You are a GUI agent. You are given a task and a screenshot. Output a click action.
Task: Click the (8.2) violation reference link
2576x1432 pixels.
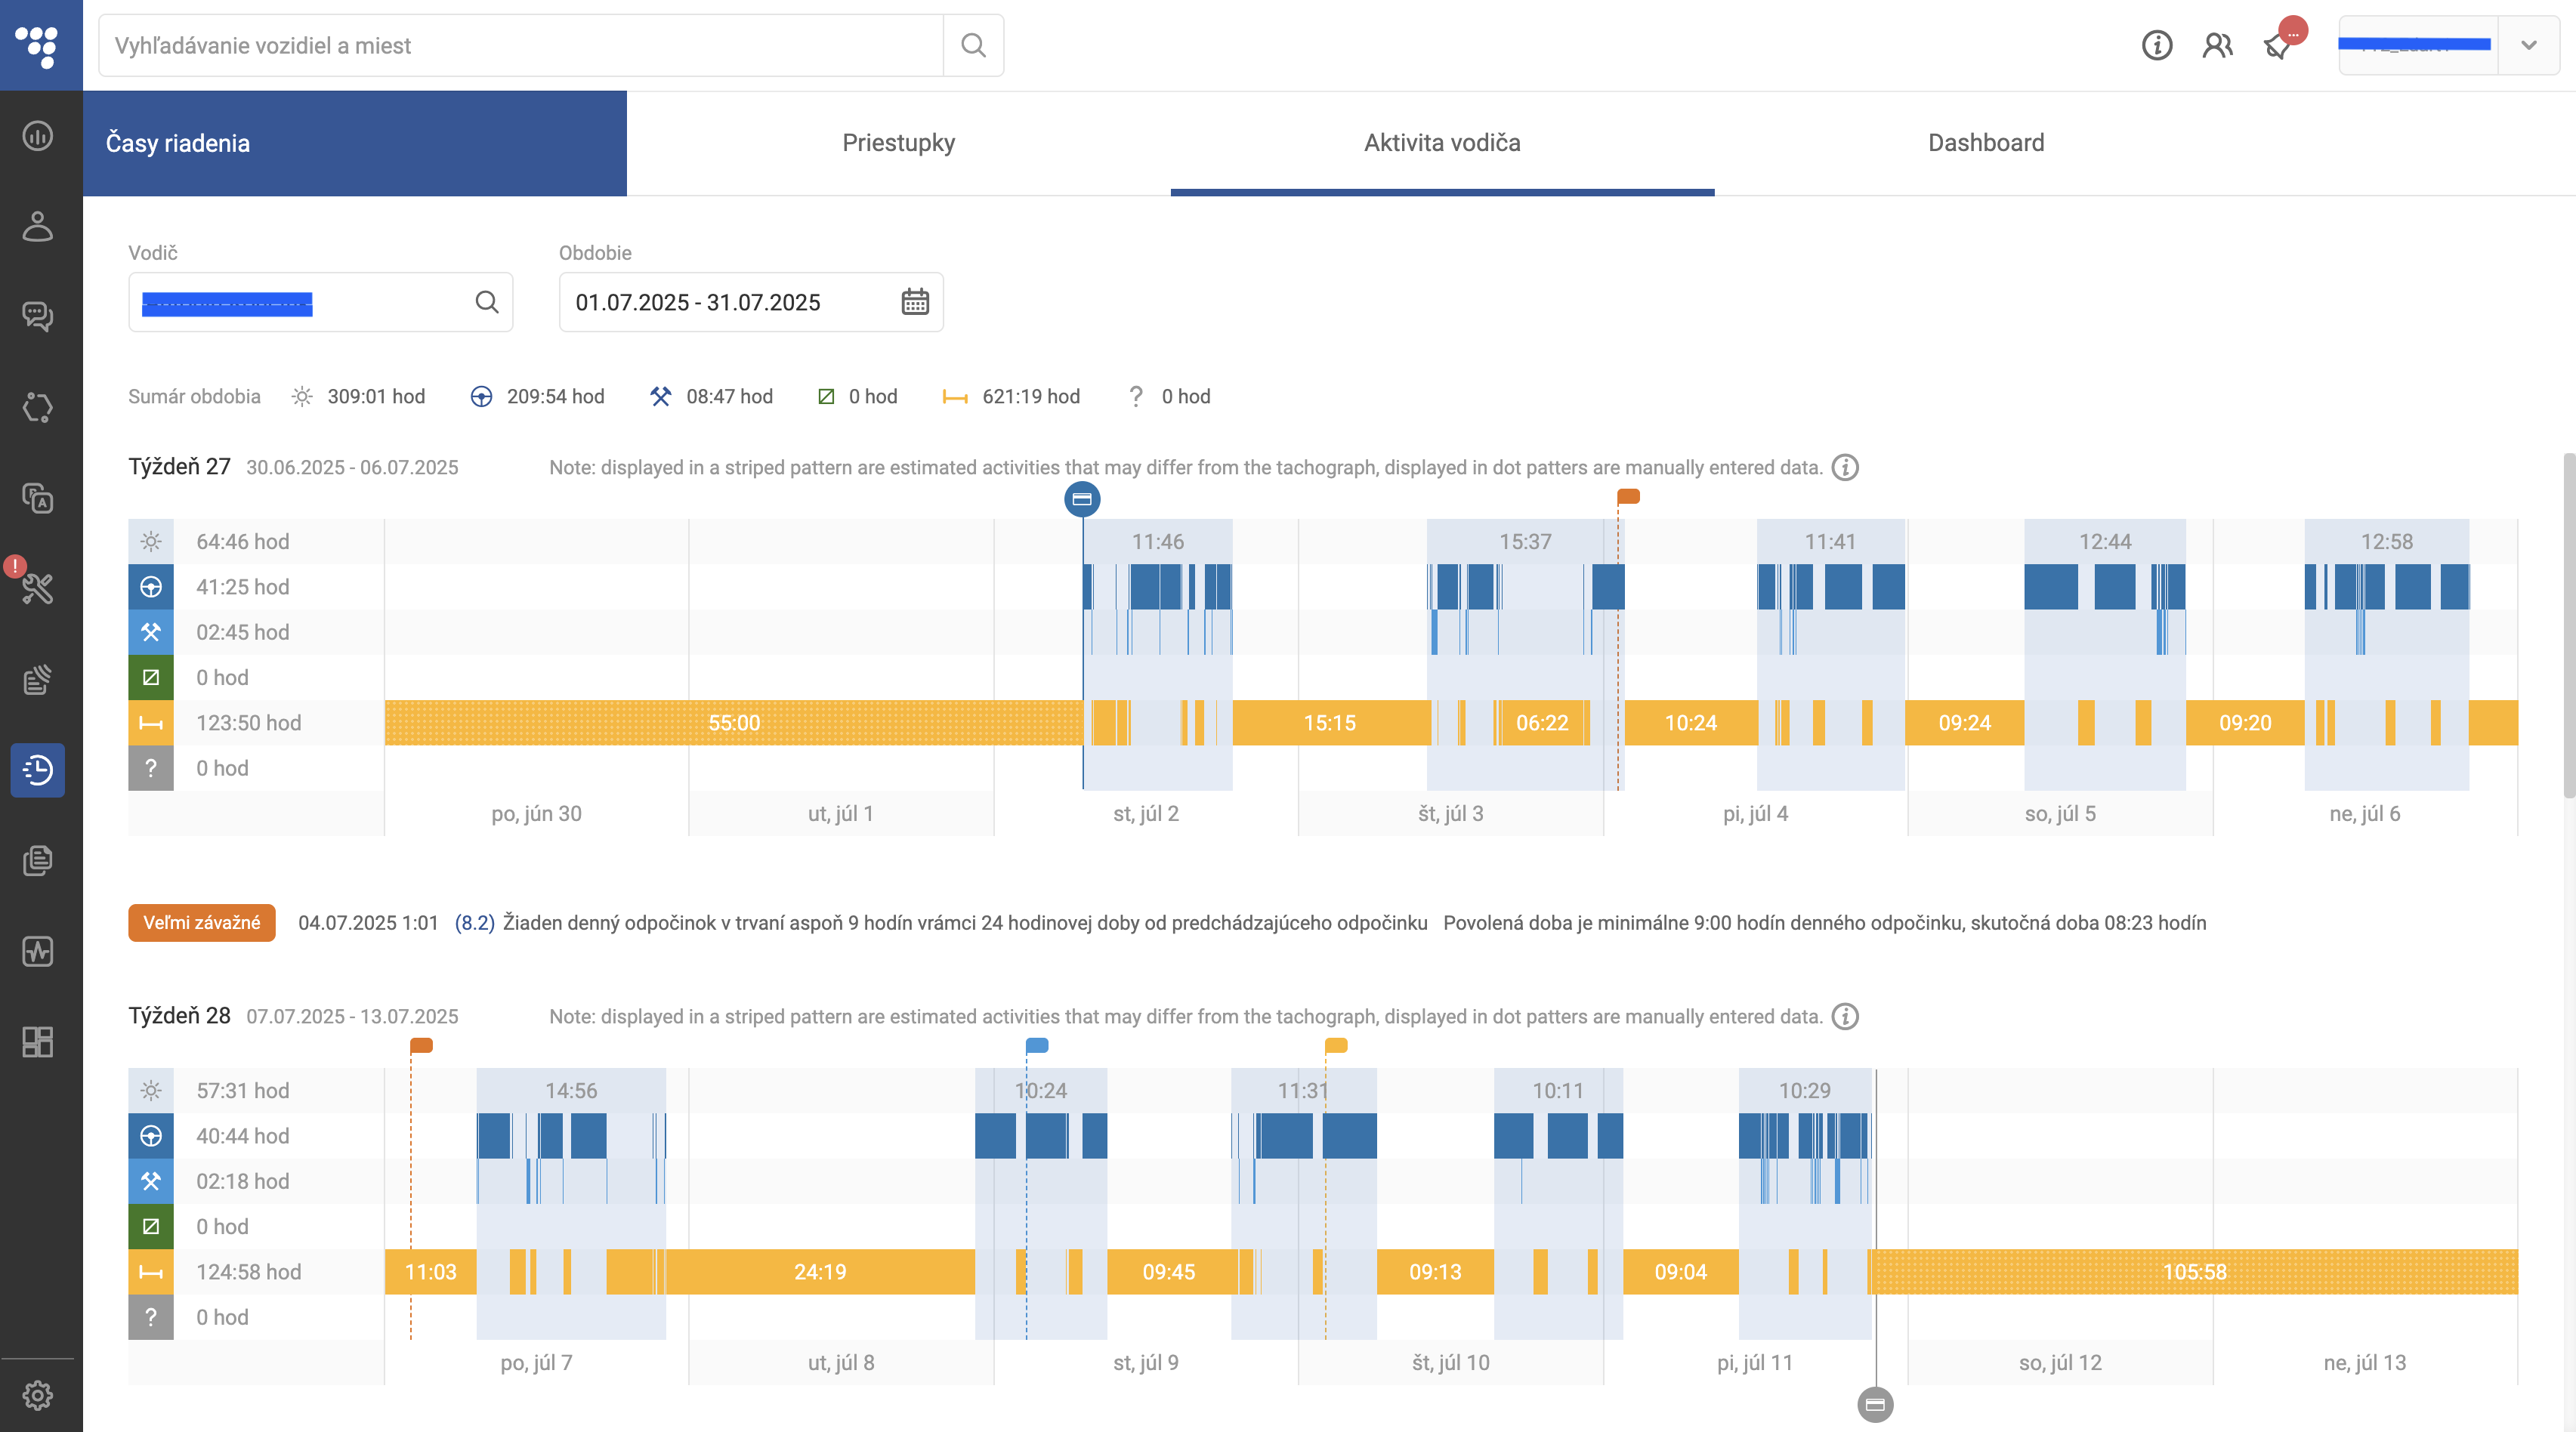click(x=475, y=923)
